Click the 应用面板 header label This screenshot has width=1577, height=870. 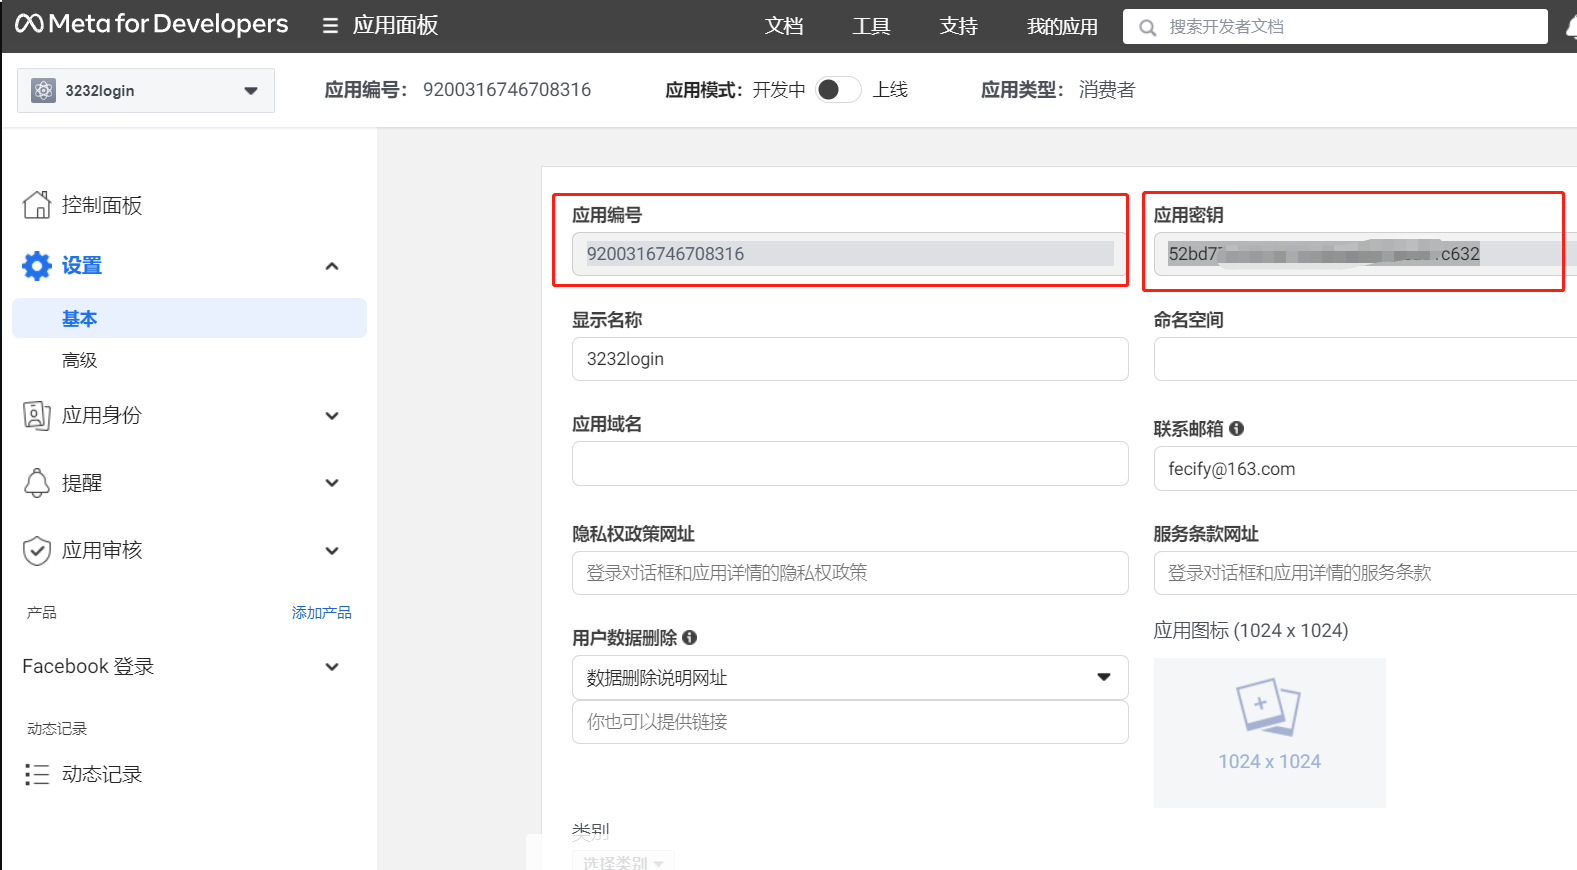coord(395,25)
